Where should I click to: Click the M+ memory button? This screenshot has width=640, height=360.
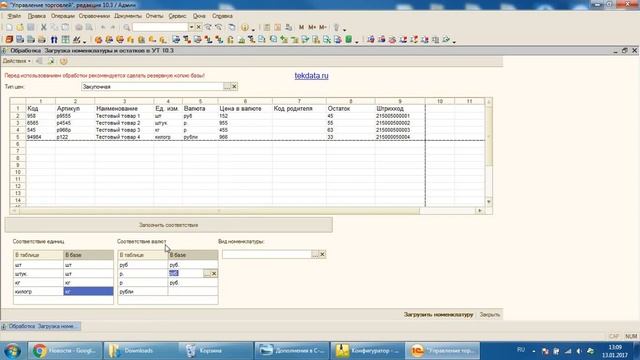[312, 27]
